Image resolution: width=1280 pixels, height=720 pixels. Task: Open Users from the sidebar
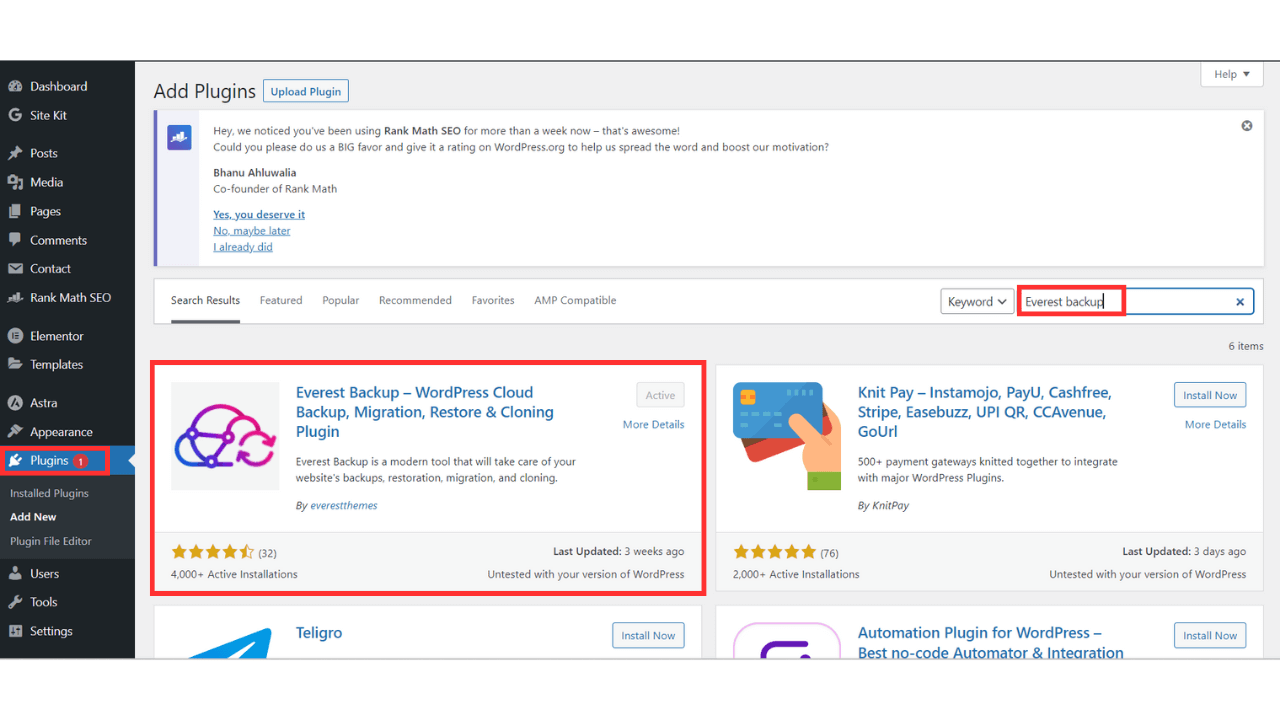pos(43,573)
